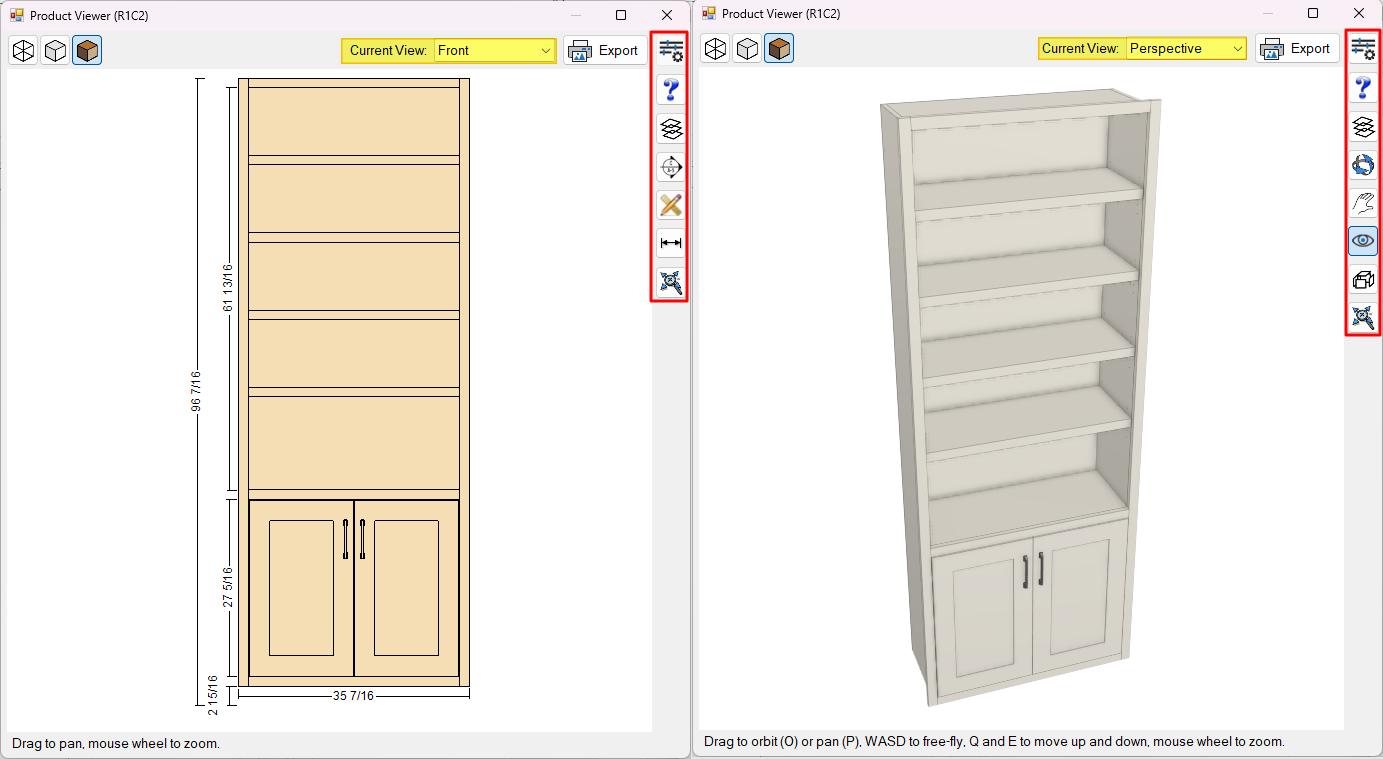Image resolution: width=1383 pixels, height=759 pixels.
Task: Click zoom extents magnifier in the Front view window
Action: (x=670, y=282)
